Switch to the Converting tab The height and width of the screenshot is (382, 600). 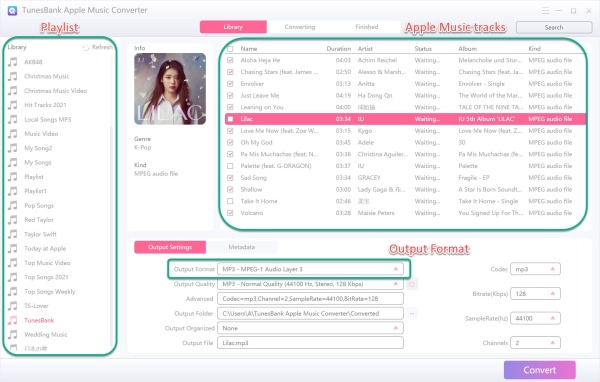(x=300, y=27)
